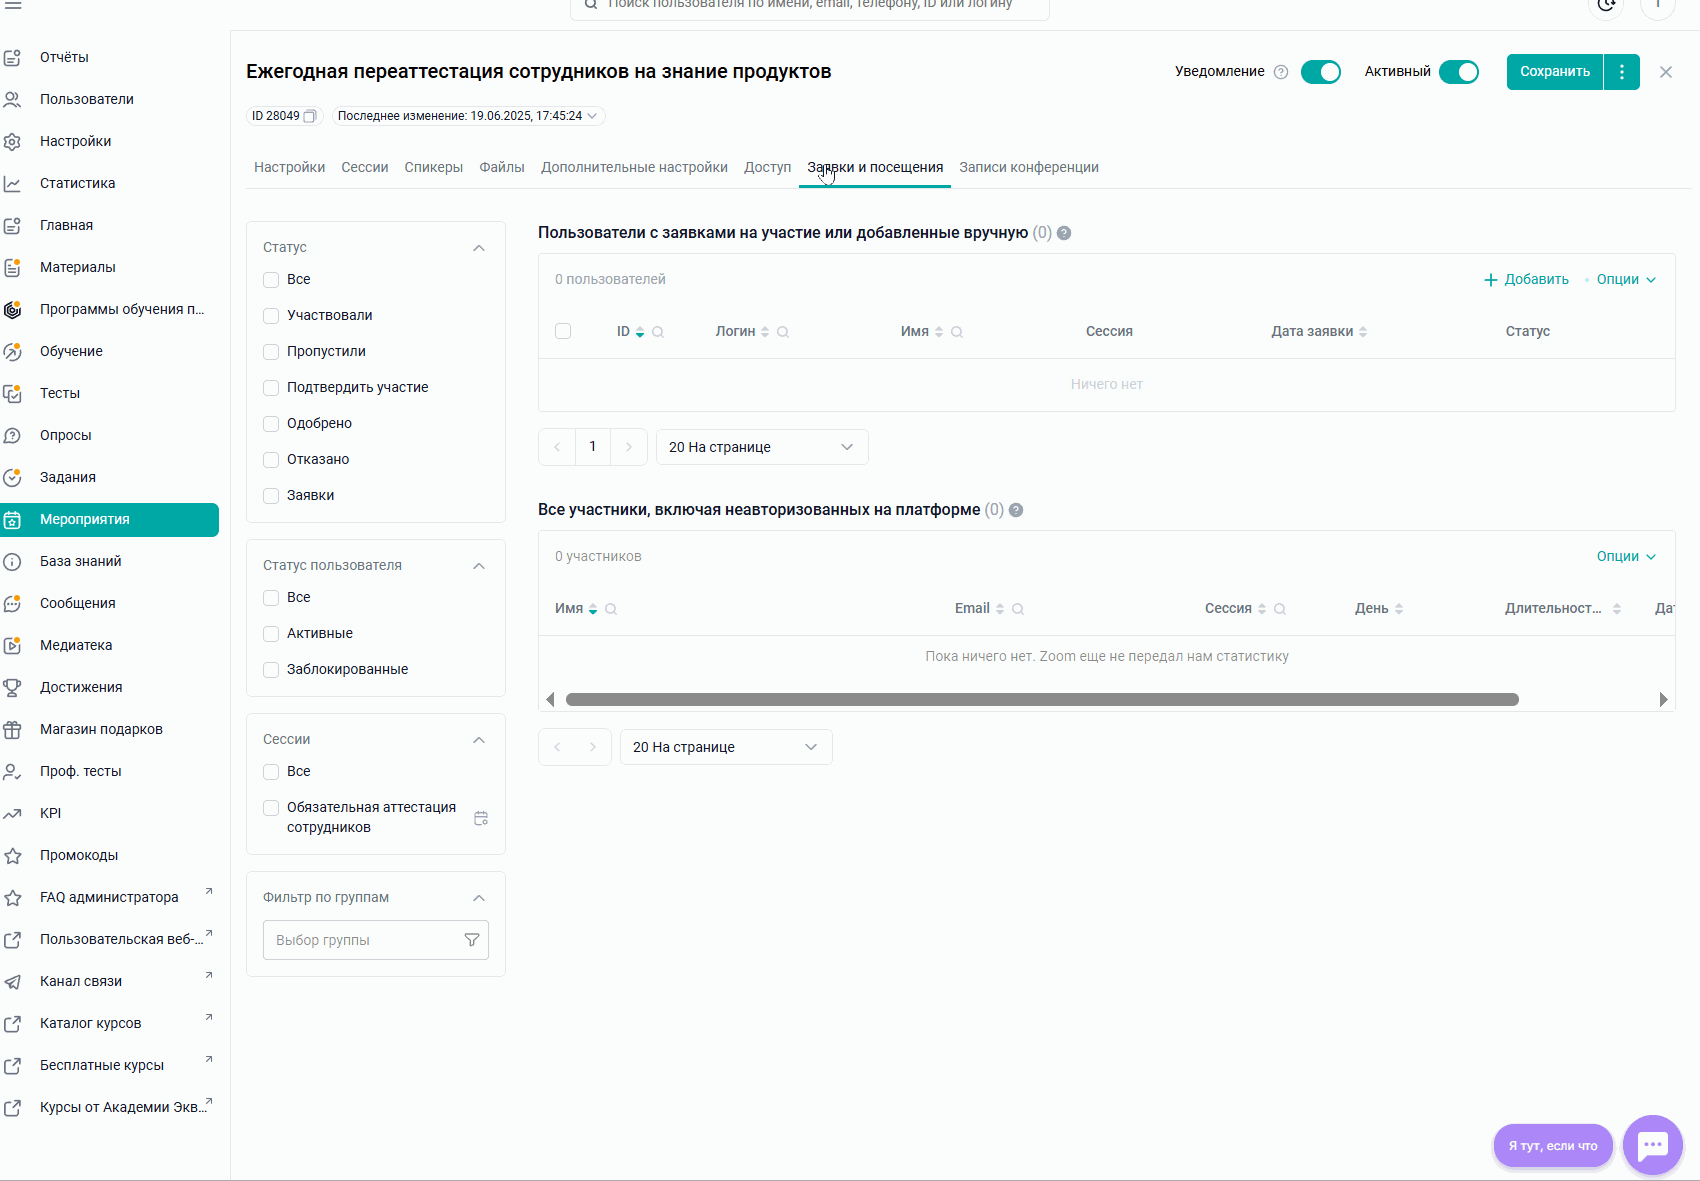
Task: Open the chat bubble widget
Action: 1653,1145
